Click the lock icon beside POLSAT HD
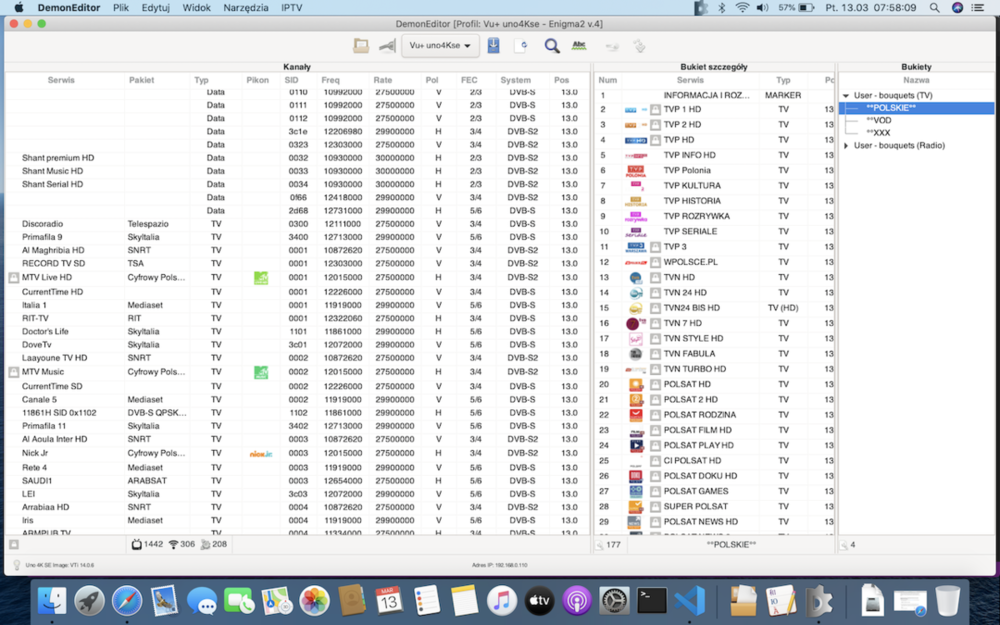The height and width of the screenshot is (625, 1000). pos(656,384)
